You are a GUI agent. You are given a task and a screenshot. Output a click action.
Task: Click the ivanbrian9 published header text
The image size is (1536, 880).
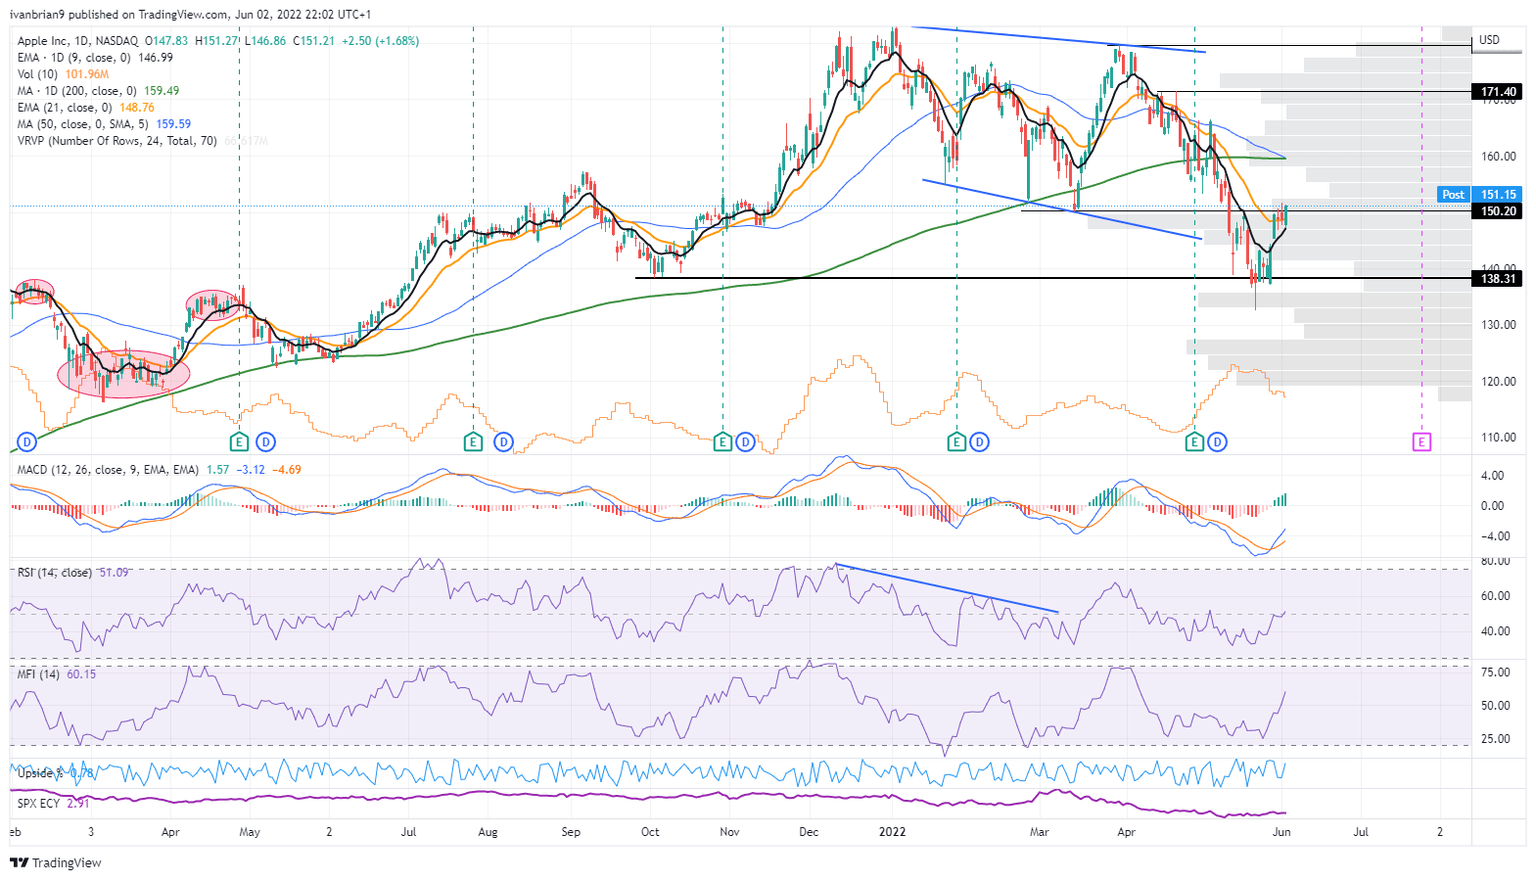(190, 14)
